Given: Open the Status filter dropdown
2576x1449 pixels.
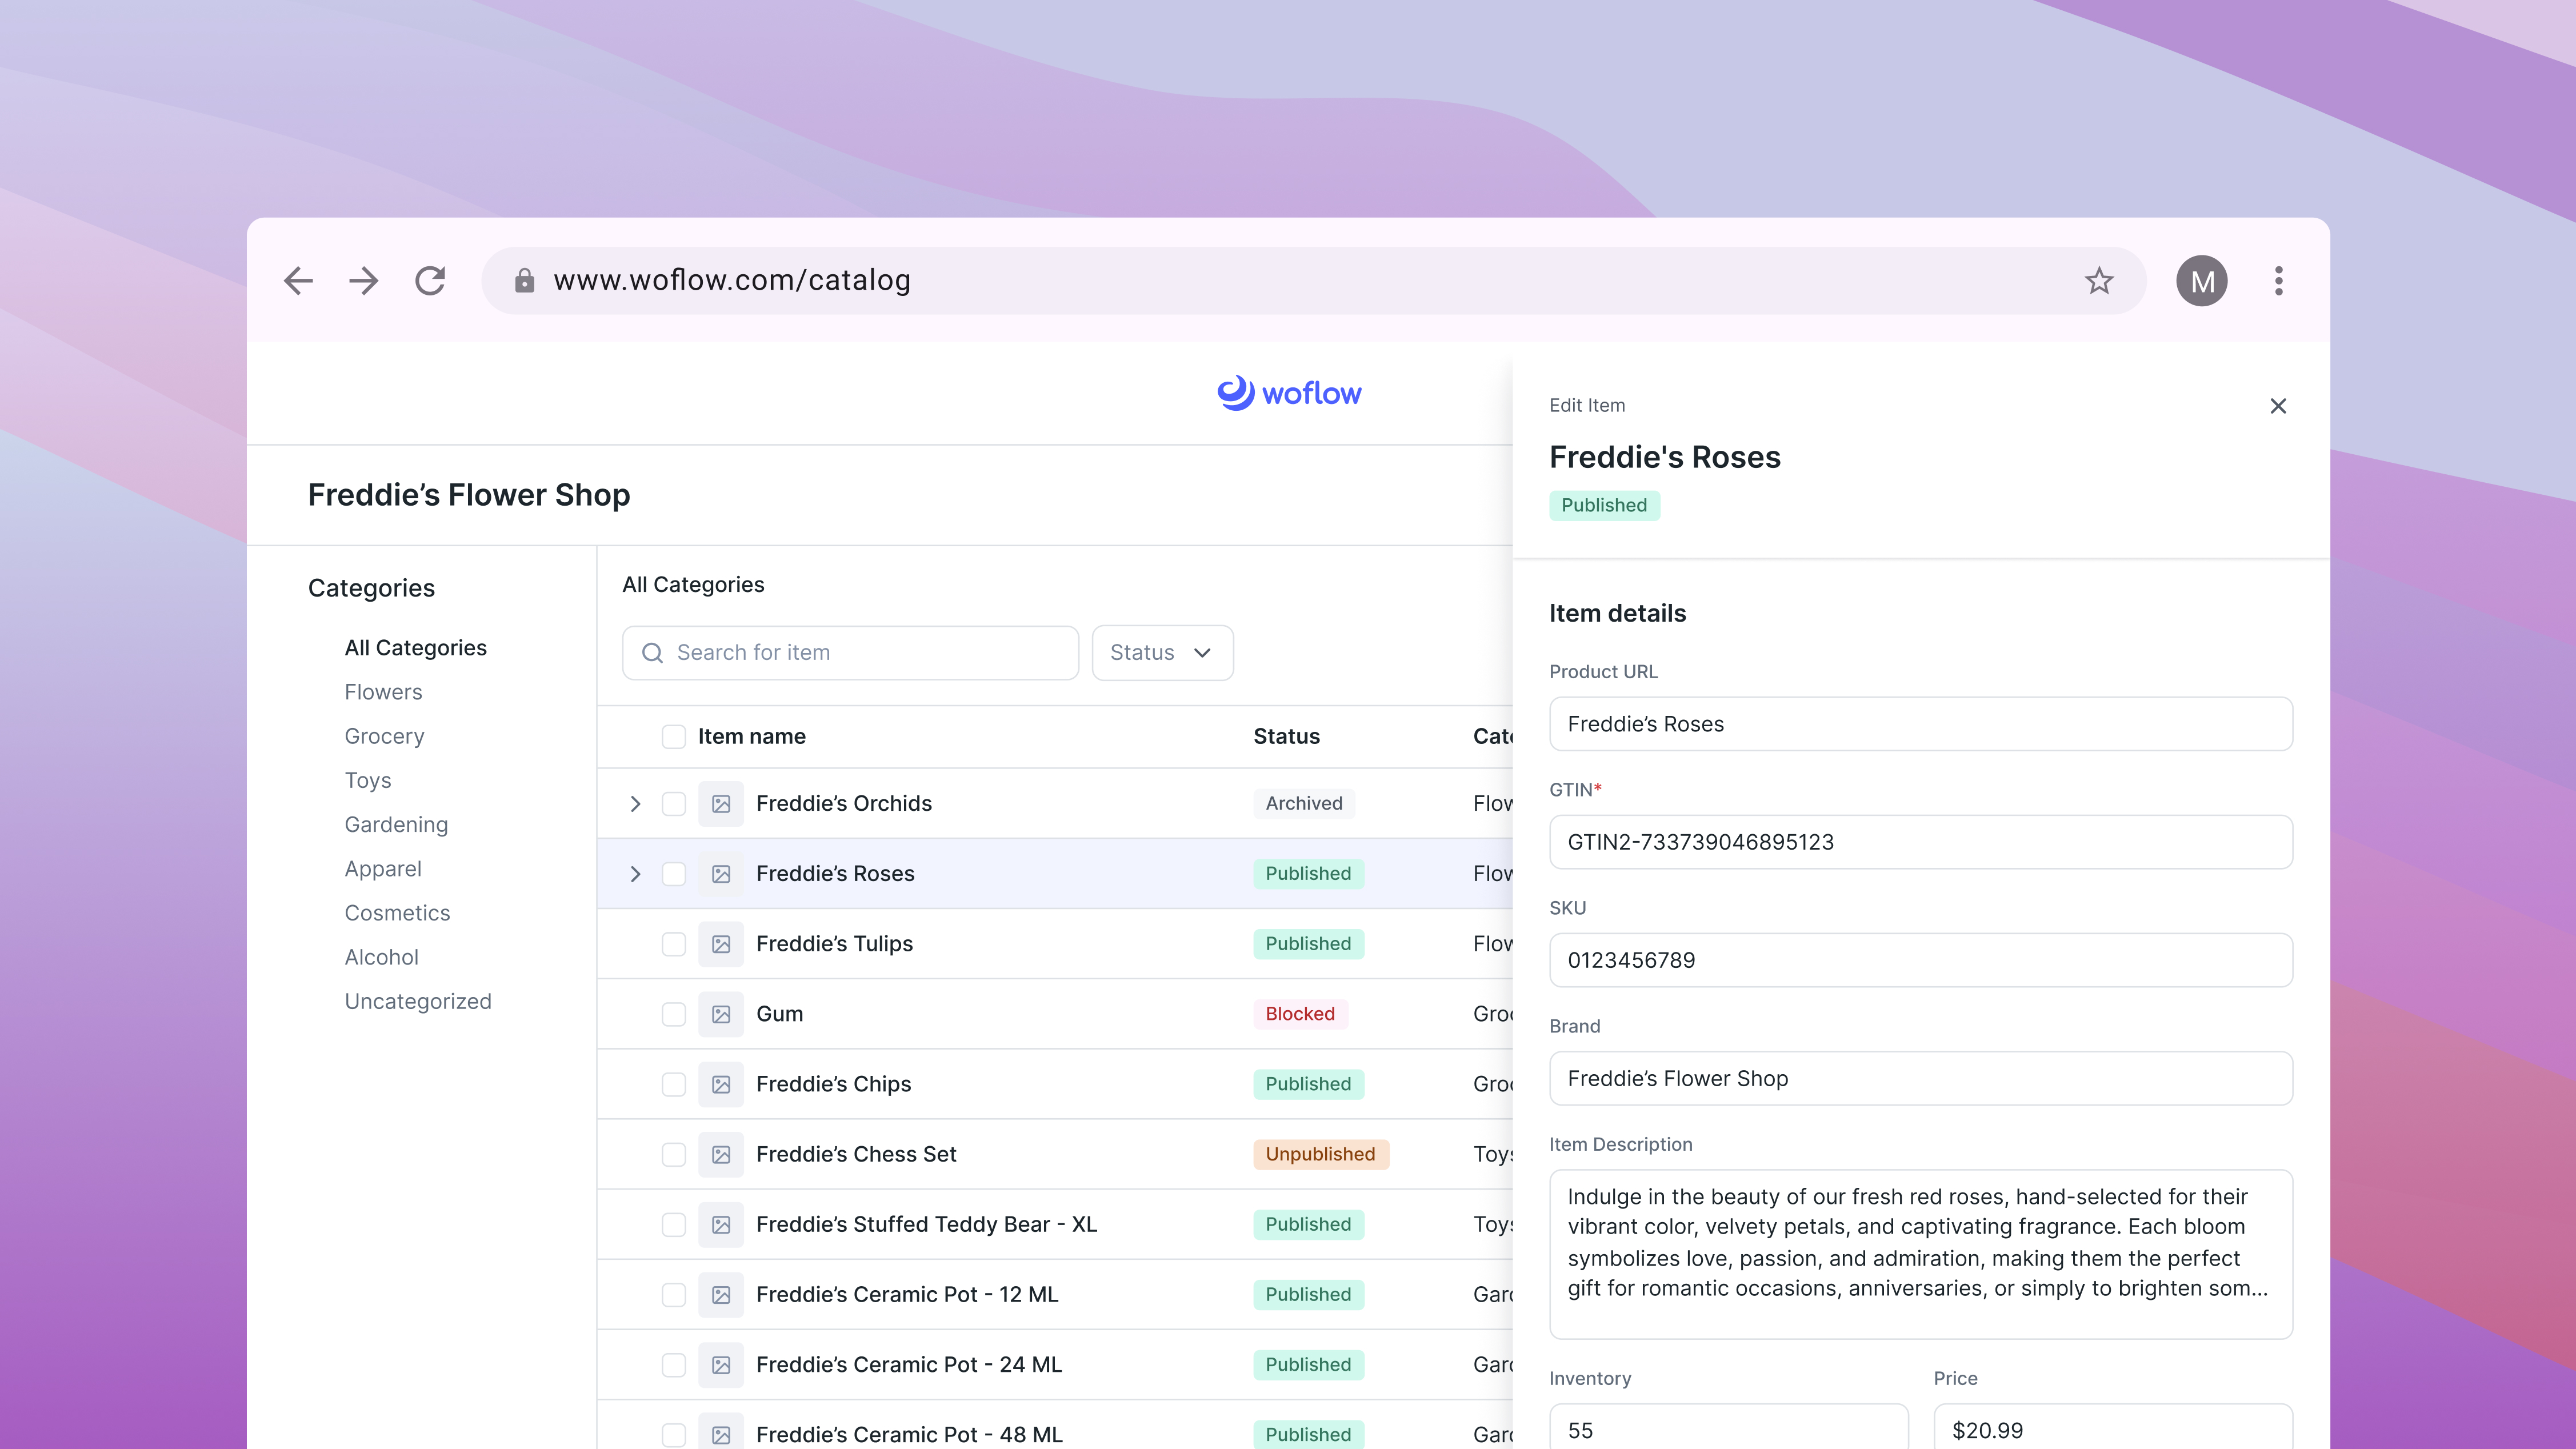Looking at the screenshot, I should (1161, 653).
